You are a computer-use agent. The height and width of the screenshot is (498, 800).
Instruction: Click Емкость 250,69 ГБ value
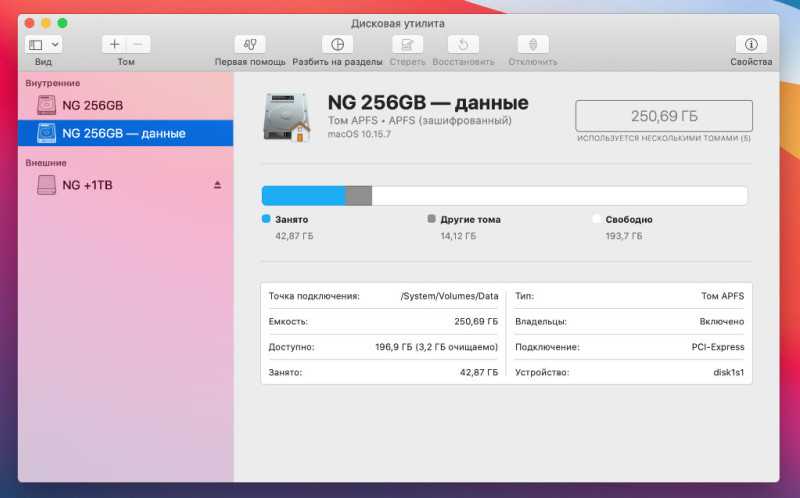click(x=476, y=322)
